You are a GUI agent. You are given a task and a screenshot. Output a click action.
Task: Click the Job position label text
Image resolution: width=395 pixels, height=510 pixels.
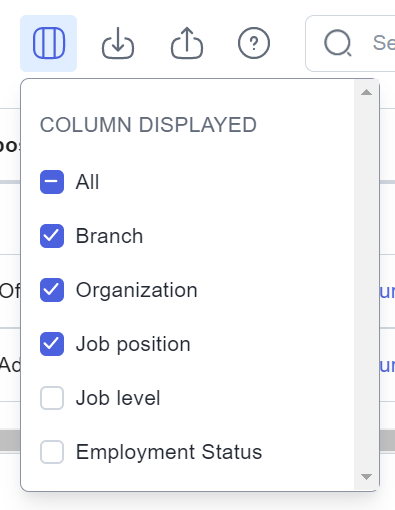[133, 344]
